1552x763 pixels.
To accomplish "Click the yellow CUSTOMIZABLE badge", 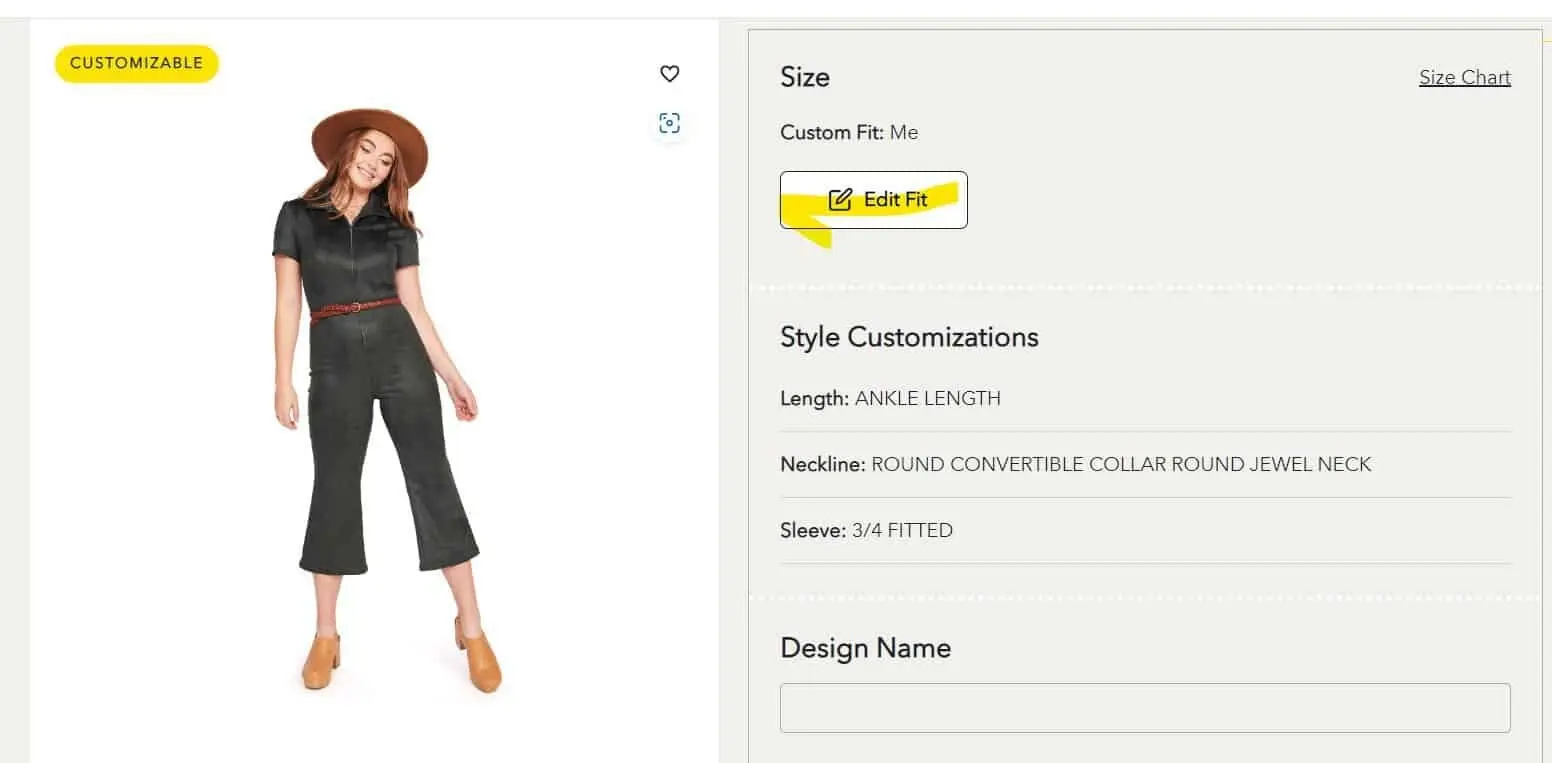I will (x=136, y=63).
